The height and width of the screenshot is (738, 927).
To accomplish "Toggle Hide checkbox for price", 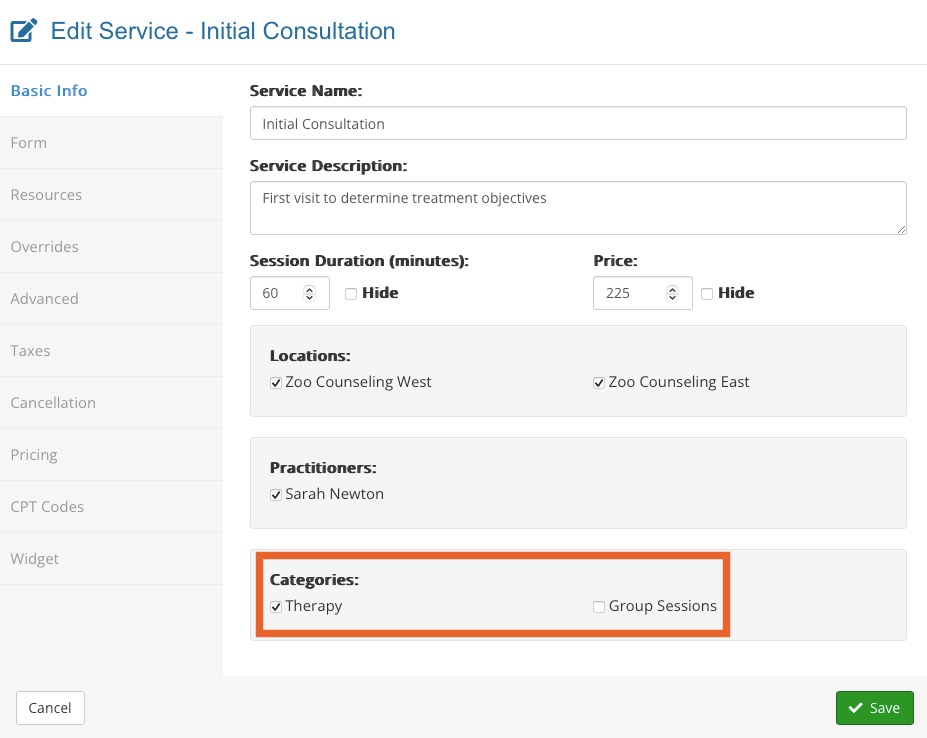I will 707,294.
